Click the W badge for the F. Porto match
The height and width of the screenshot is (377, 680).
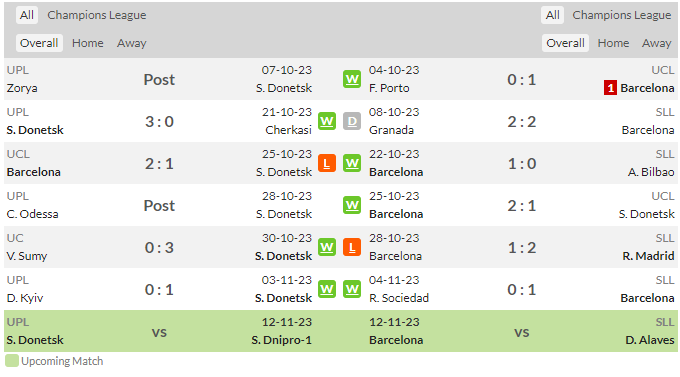[x=352, y=79]
